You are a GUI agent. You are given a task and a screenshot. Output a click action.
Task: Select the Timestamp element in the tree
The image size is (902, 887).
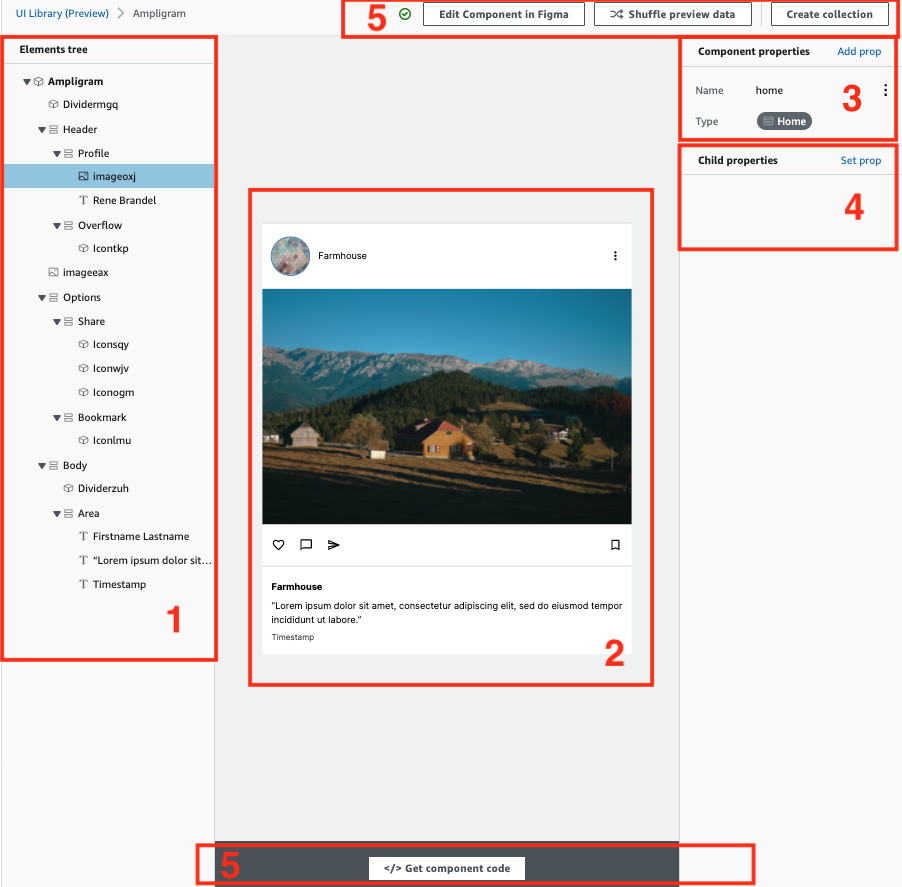119,584
